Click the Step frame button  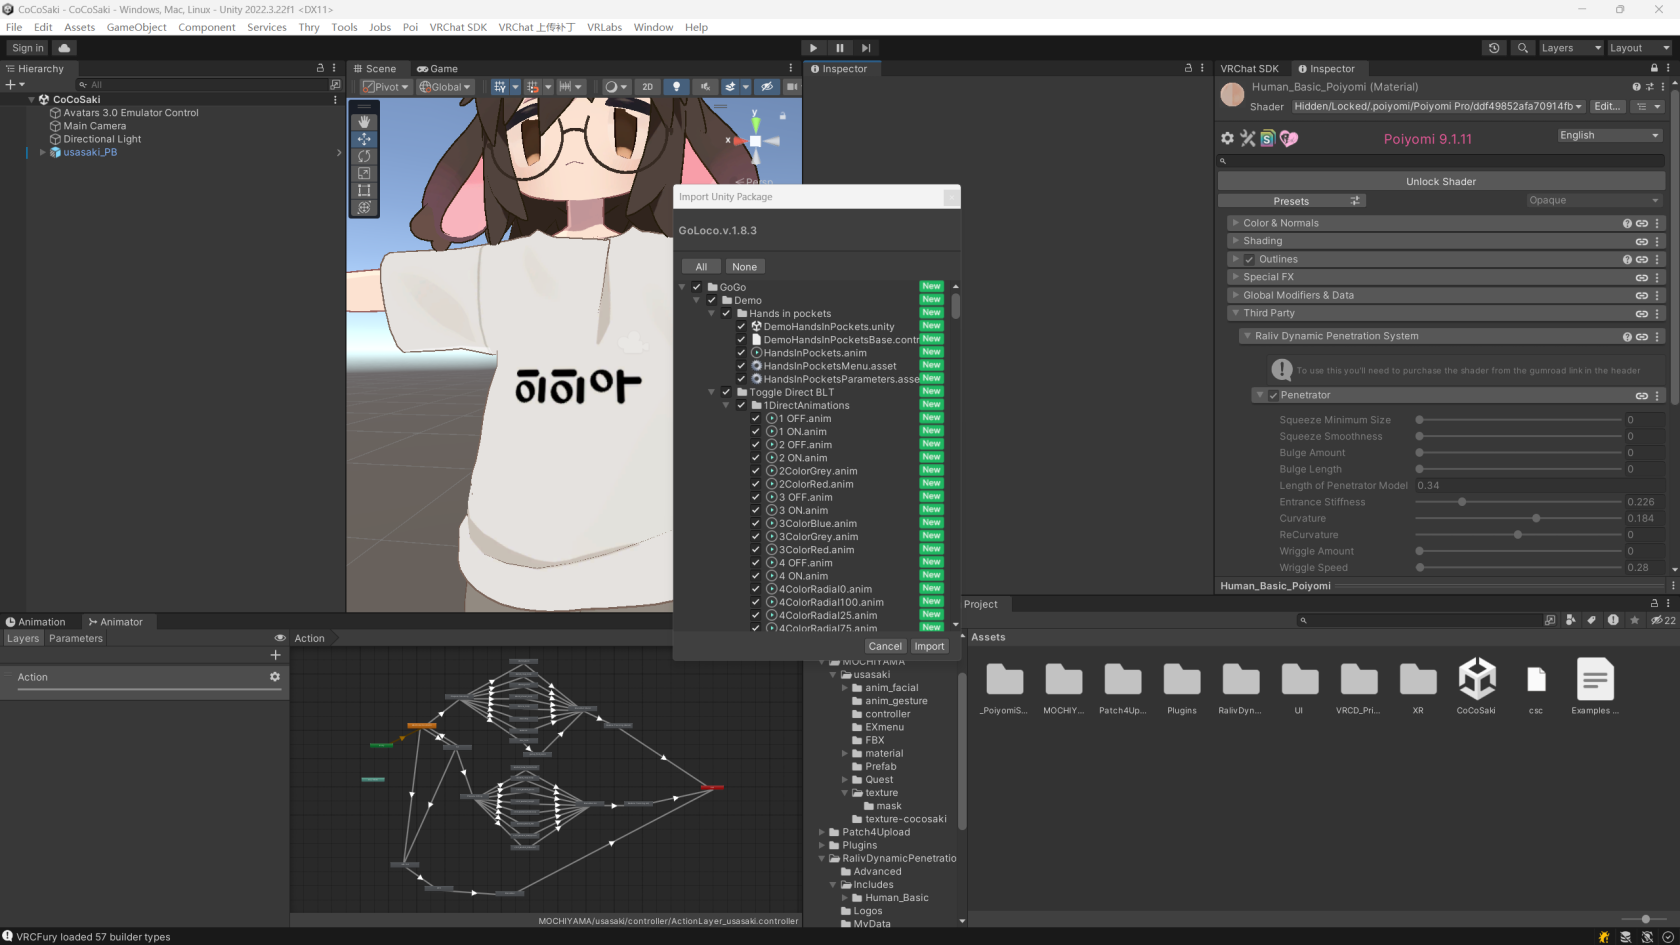pyautogui.click(x=866, y=48)
